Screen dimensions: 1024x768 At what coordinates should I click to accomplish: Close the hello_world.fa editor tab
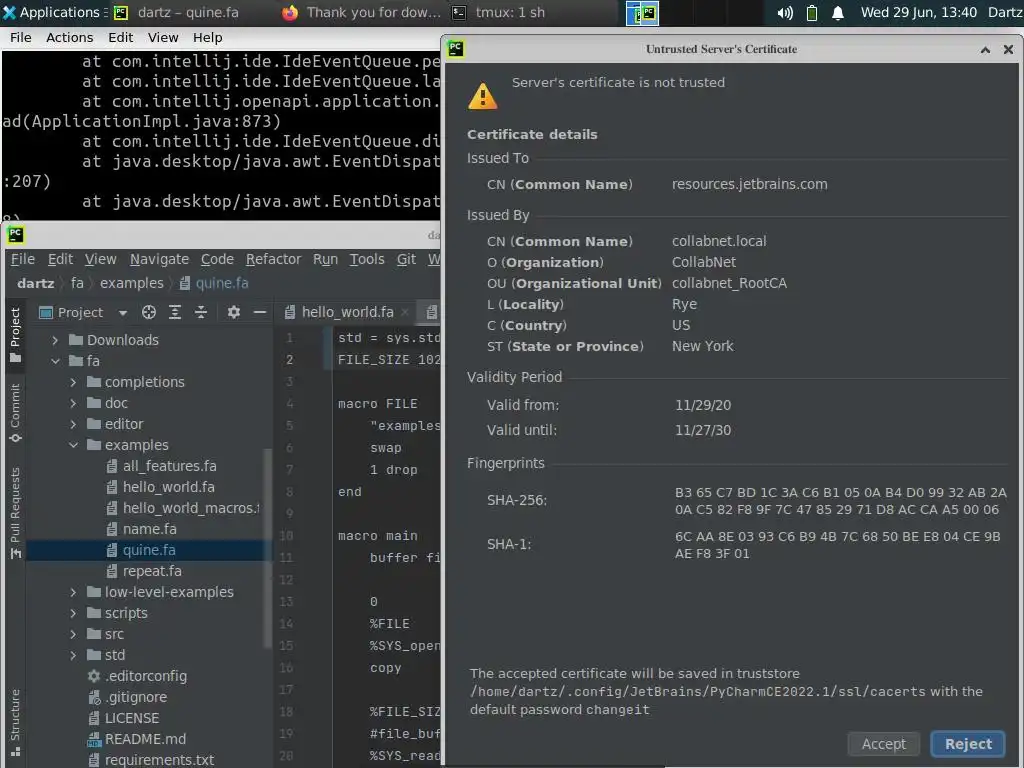[404, 313]
